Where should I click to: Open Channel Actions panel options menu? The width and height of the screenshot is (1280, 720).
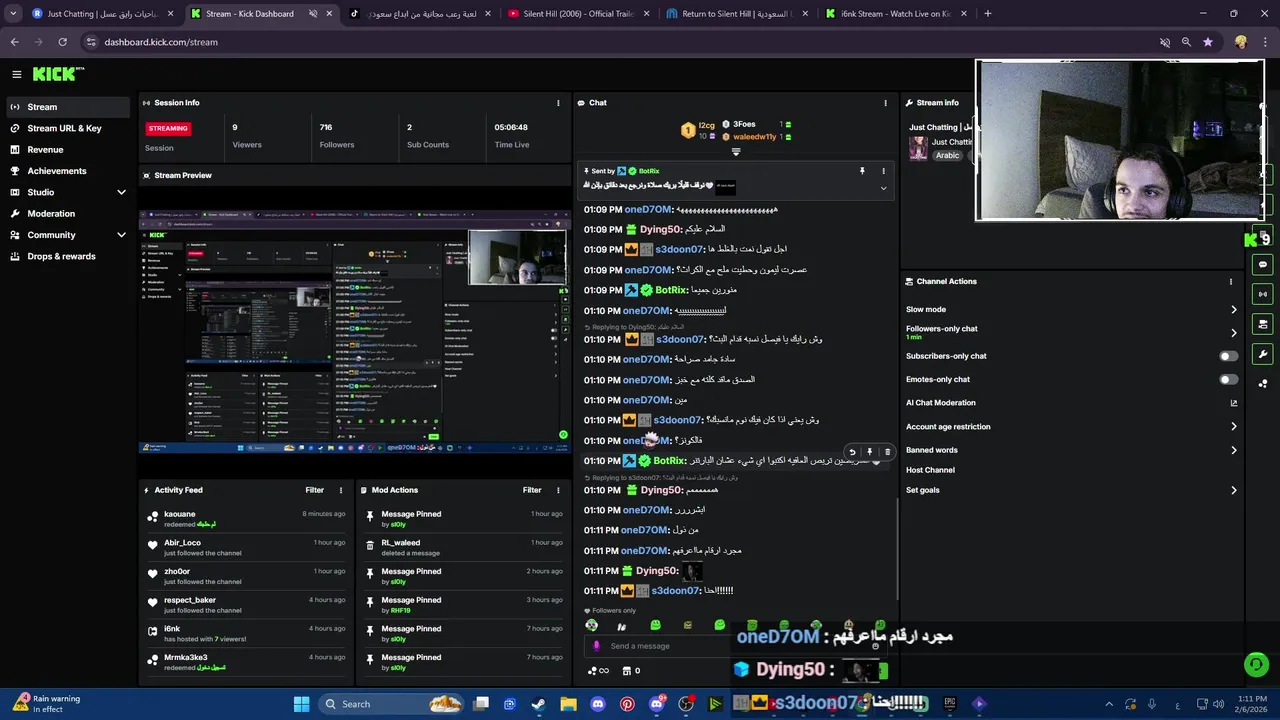[x=1231, y=282]
